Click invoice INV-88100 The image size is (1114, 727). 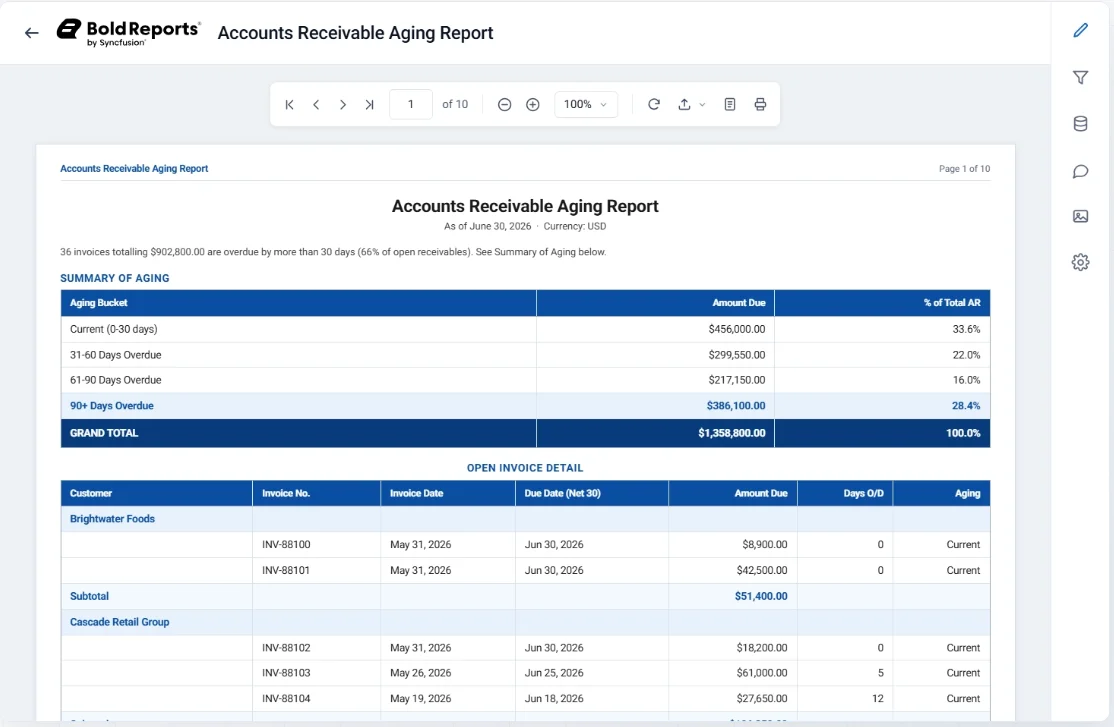[286, 544]
